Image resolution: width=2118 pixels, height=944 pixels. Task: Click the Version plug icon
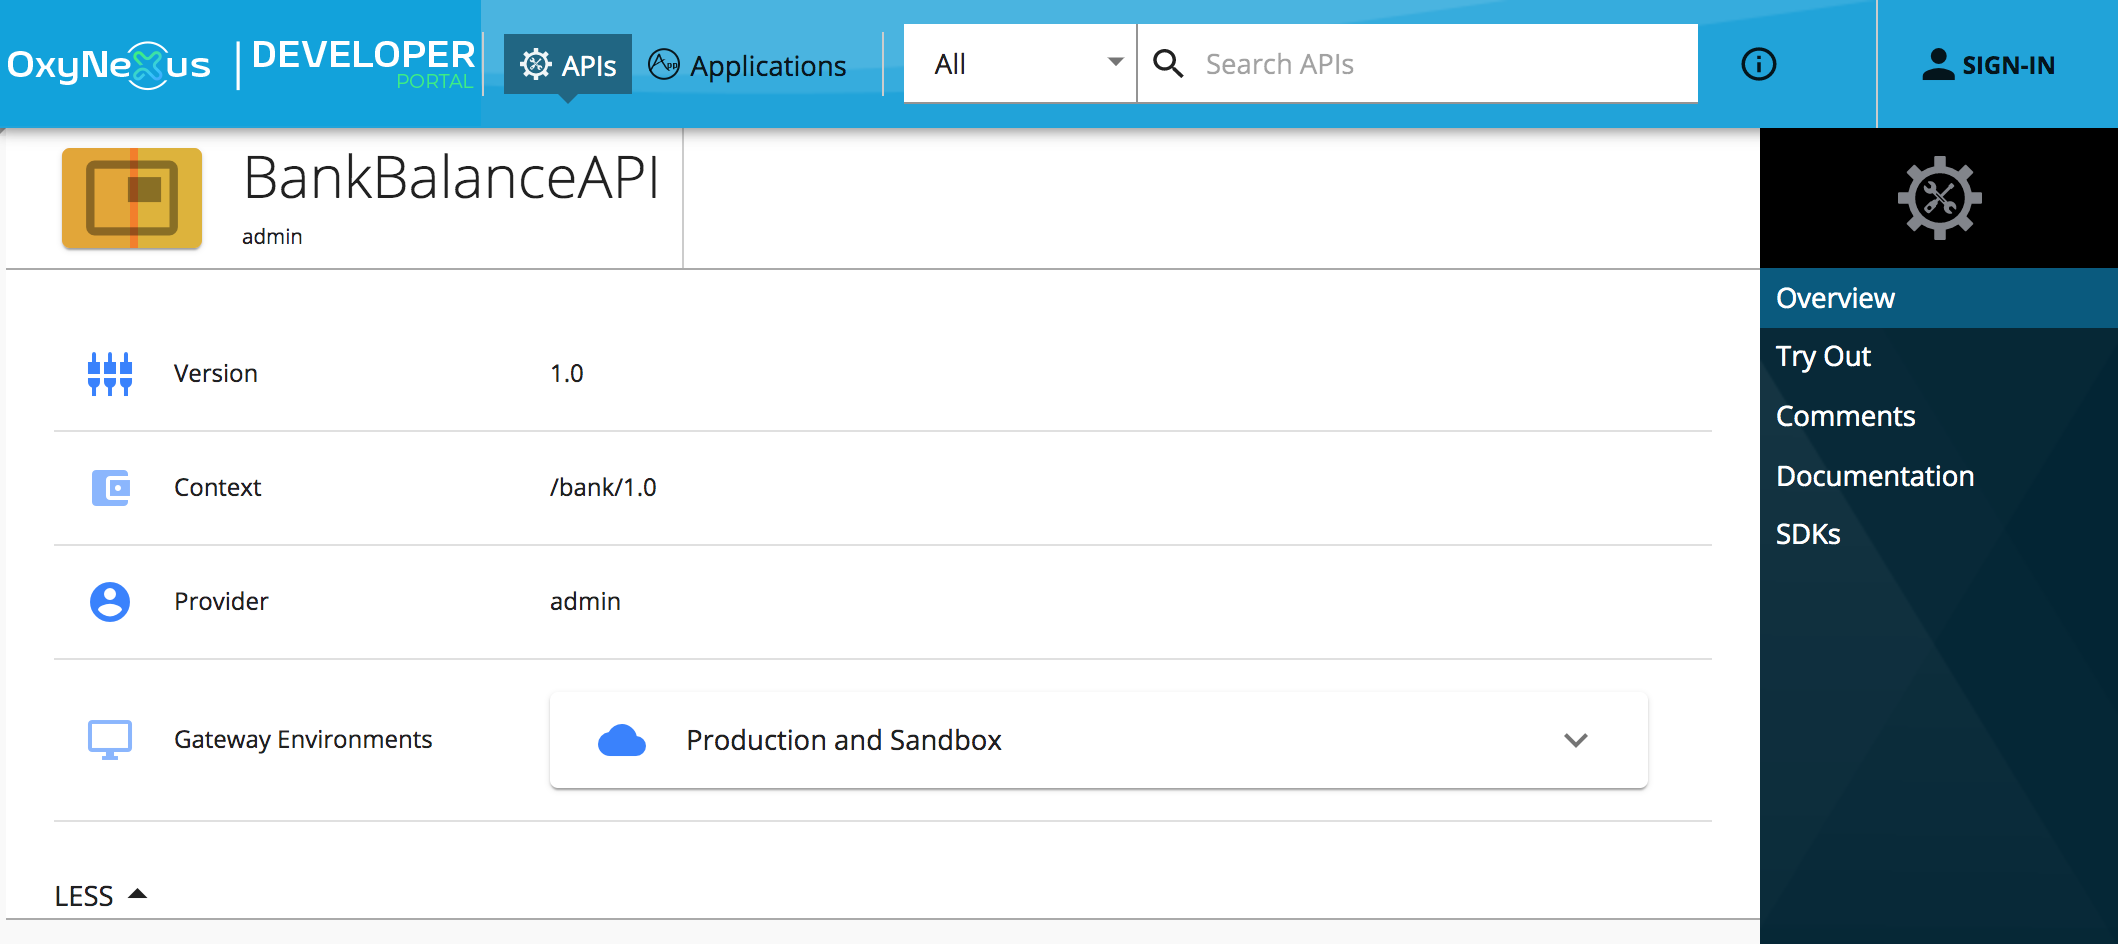(x=110, y=373)
